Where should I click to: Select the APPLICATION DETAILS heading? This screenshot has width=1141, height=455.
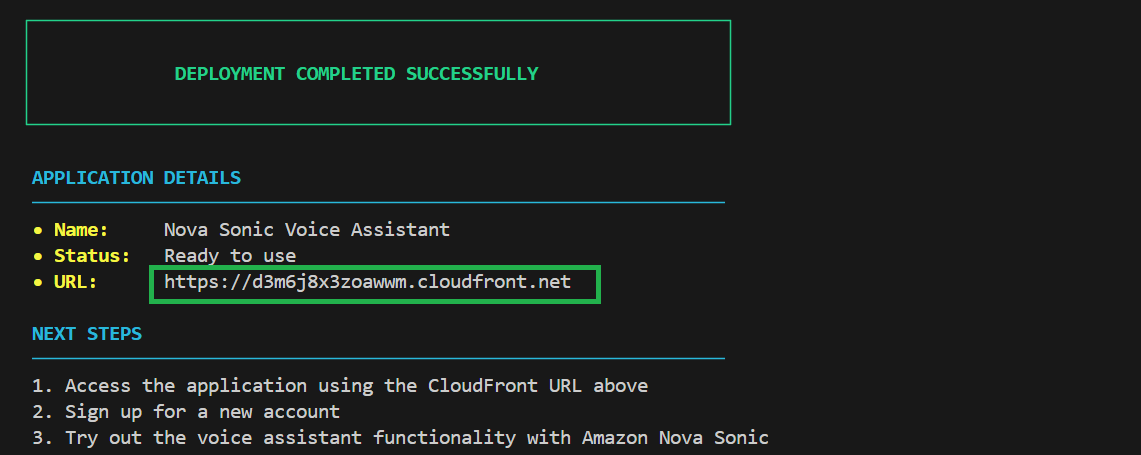(x=136, y=178)
